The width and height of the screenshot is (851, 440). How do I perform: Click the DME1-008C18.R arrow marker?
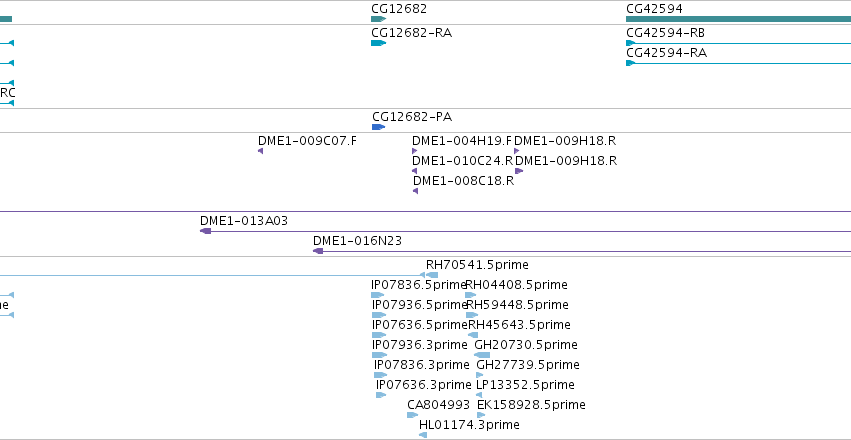coord(415,191)
